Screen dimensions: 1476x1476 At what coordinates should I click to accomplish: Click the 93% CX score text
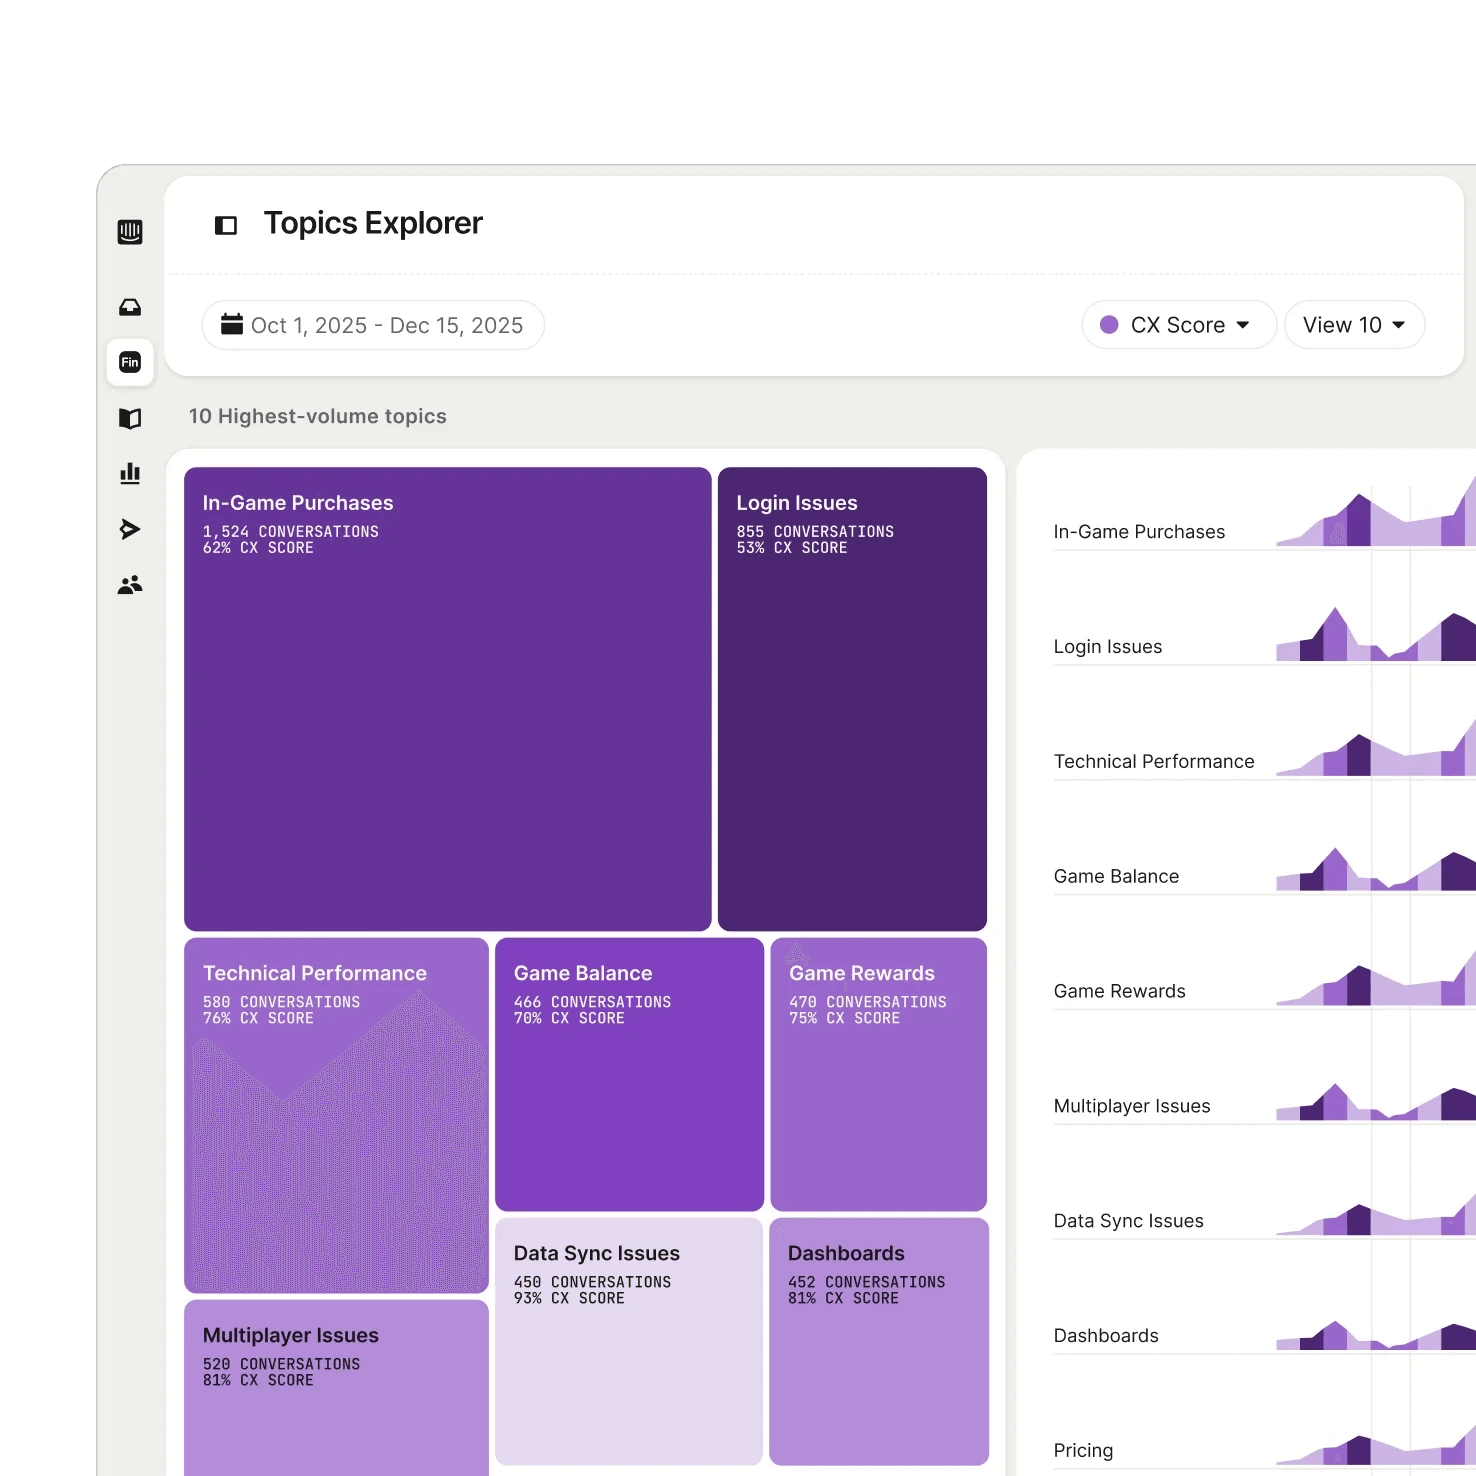569,1298
